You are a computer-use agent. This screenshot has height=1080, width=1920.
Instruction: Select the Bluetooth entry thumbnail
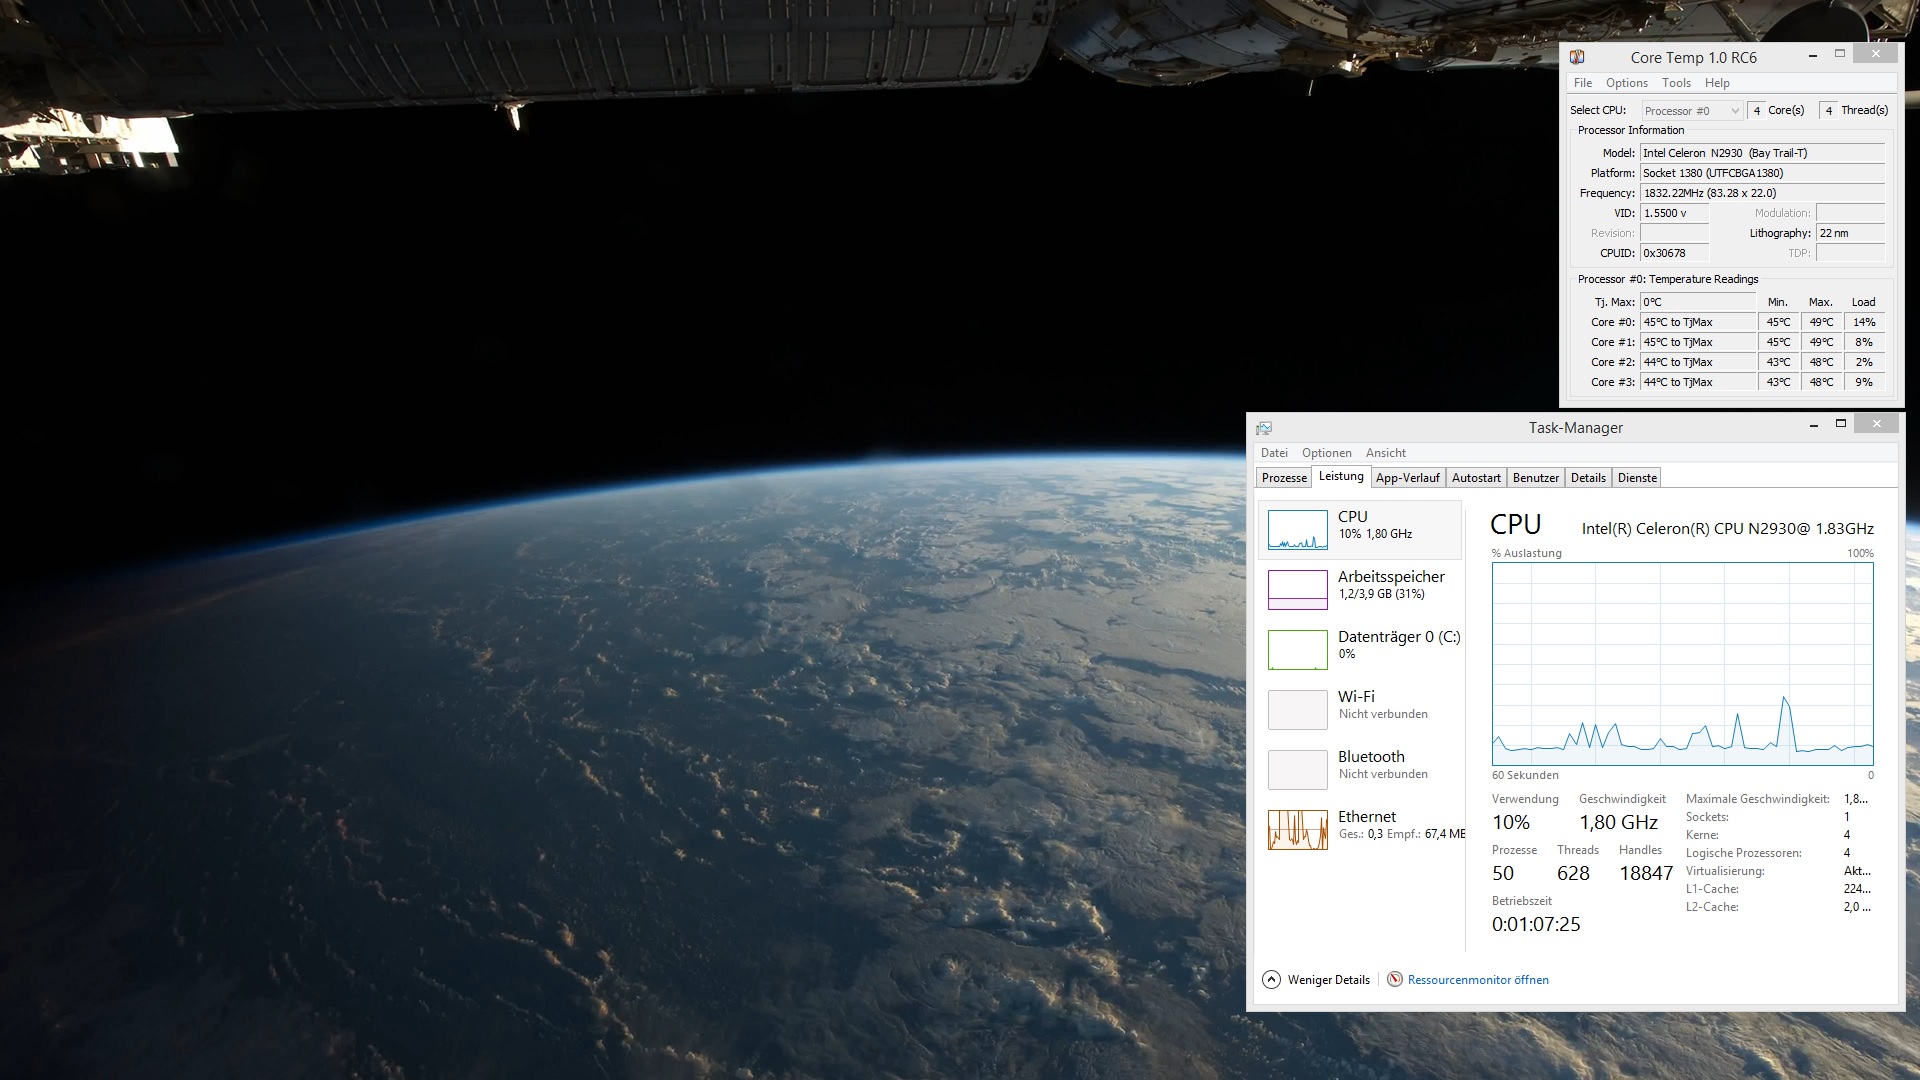tap(1298, 770)
